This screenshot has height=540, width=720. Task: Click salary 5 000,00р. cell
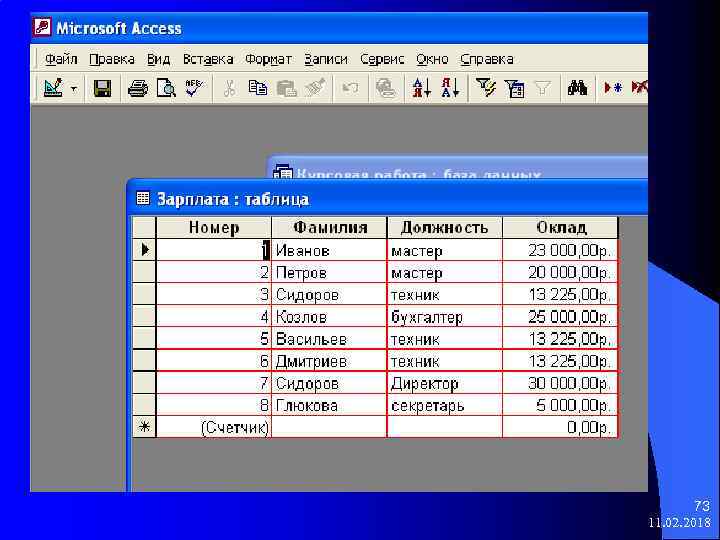[560, 405]
